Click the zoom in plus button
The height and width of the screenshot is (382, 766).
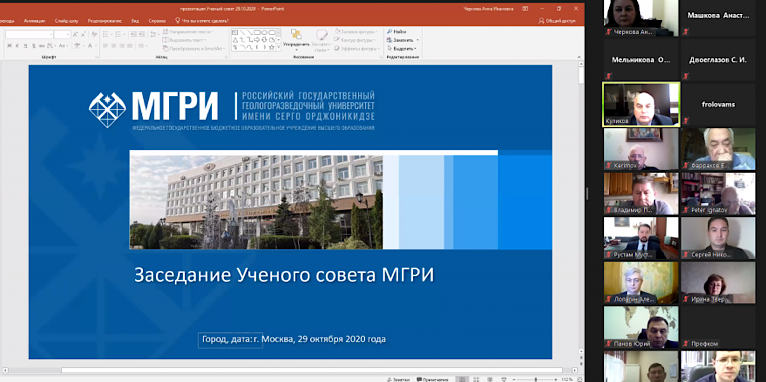pos(555,379)
